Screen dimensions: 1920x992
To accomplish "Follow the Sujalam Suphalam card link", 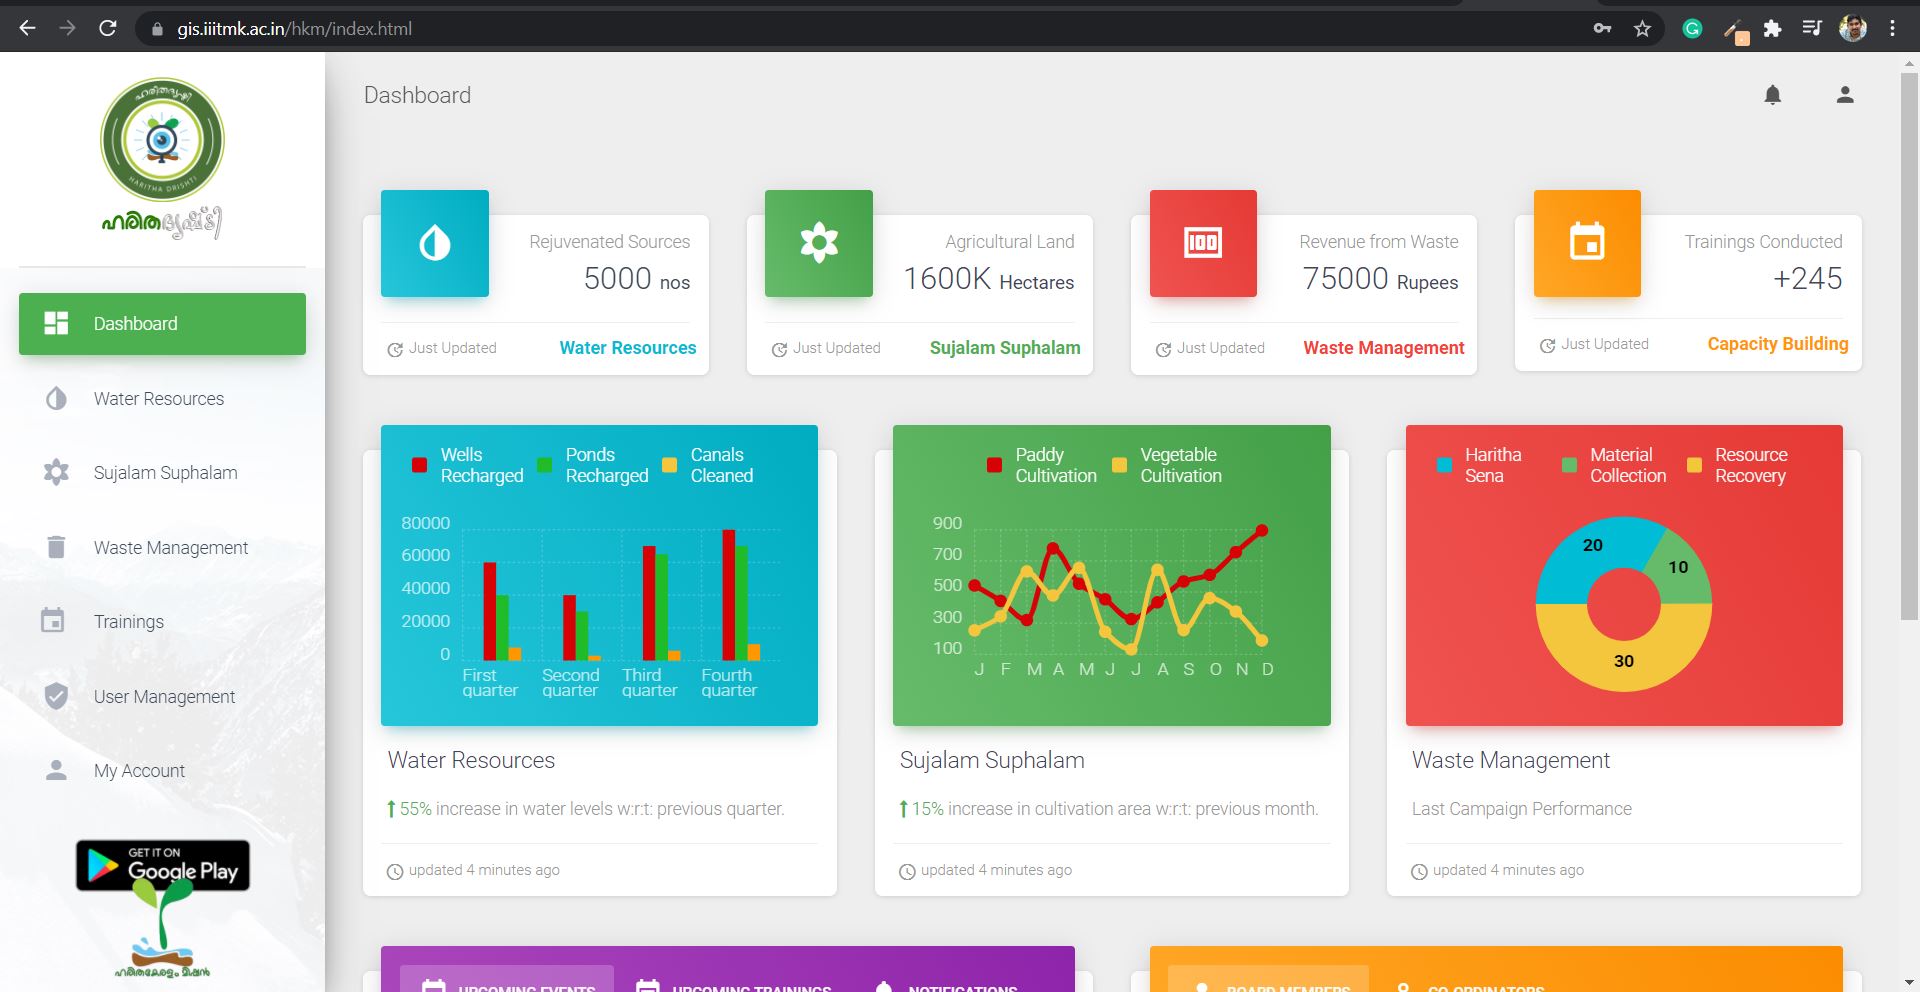I will coord(1005,348).
